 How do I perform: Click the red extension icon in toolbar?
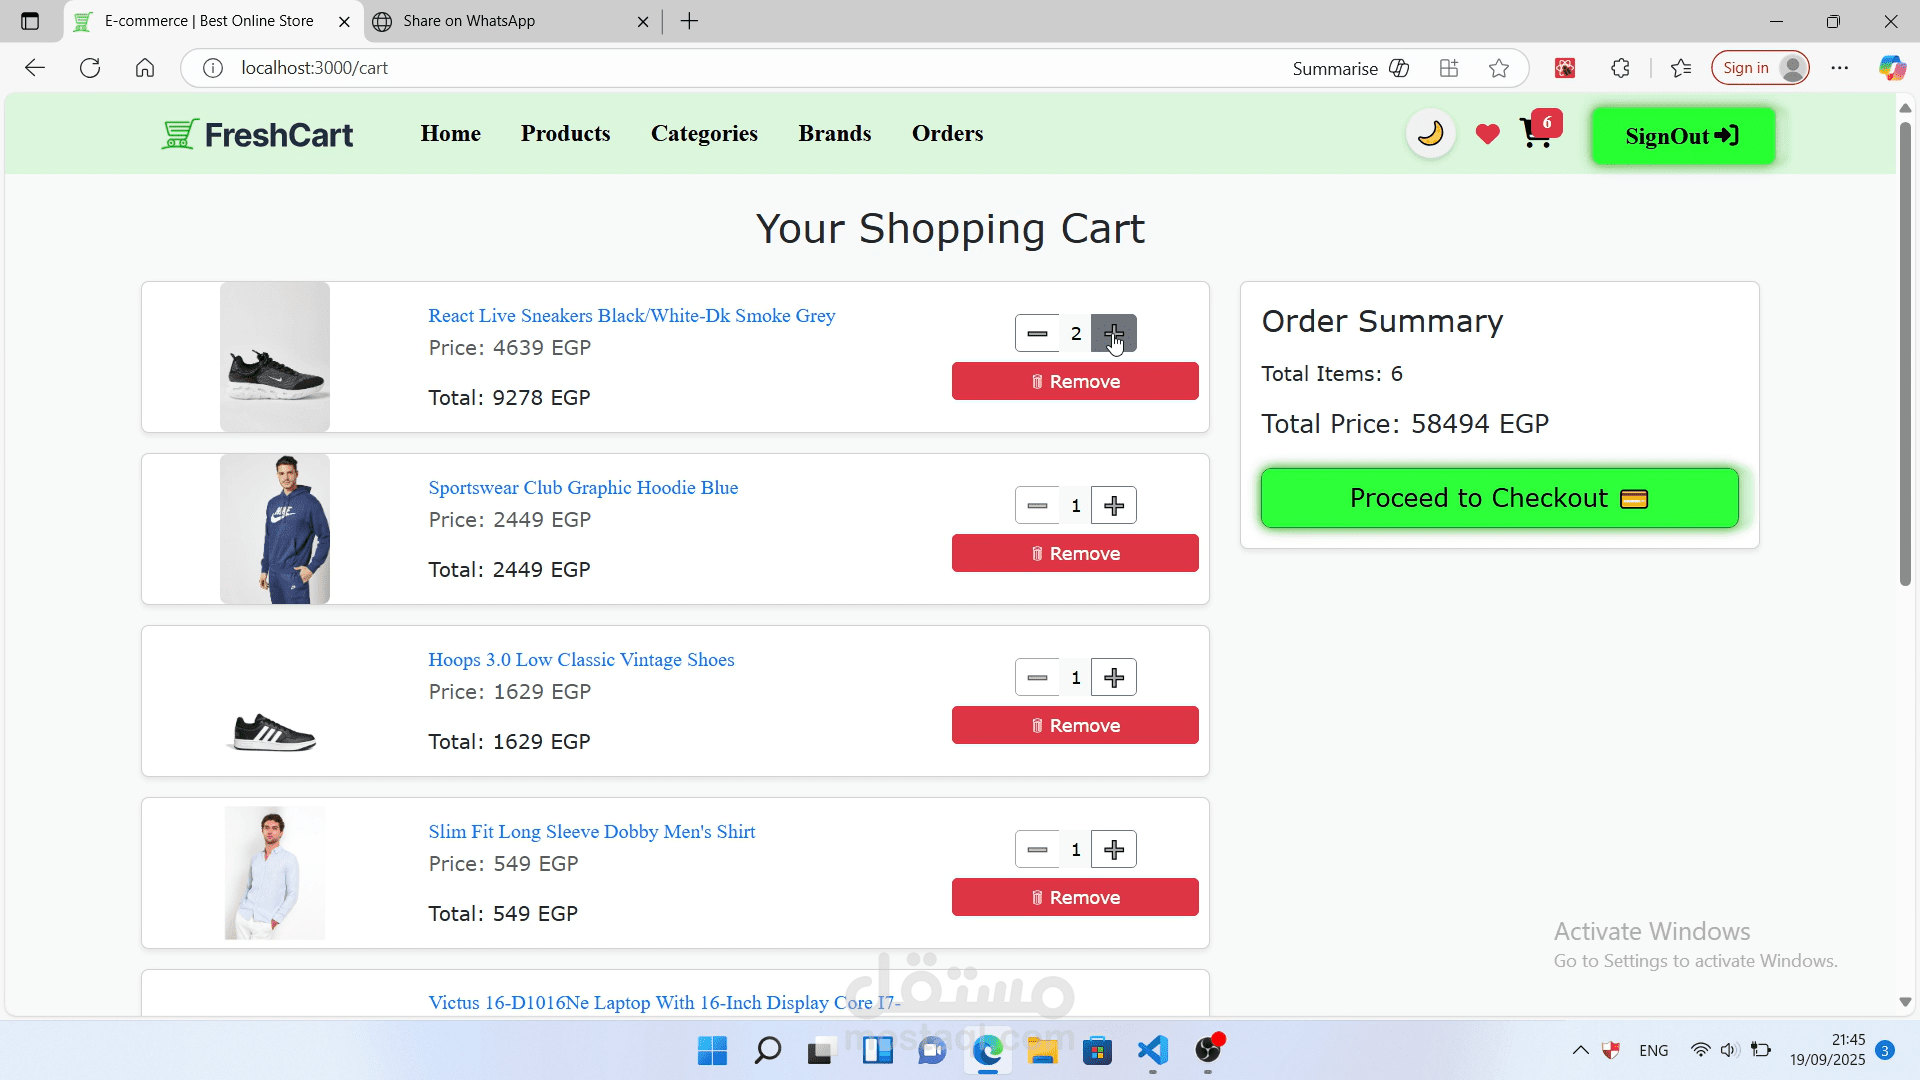point(1565,68)
